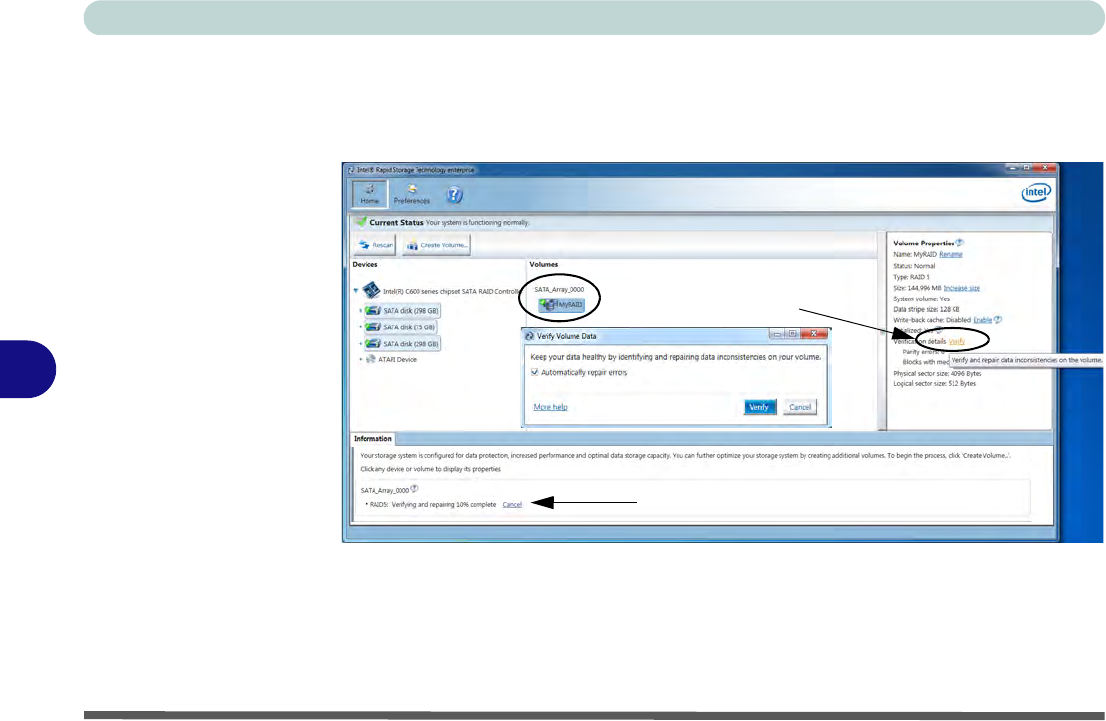Click the Create Volume button
The height and width of the screenshot is (721, 1106).
[x=437, y=245]
